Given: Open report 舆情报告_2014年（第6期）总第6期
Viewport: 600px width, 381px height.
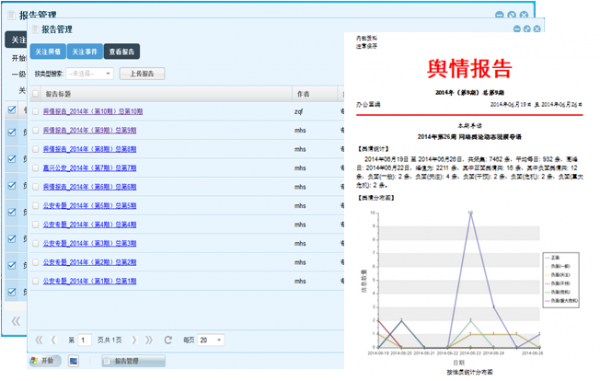Looking at the screenshot, I should [90, 187].
